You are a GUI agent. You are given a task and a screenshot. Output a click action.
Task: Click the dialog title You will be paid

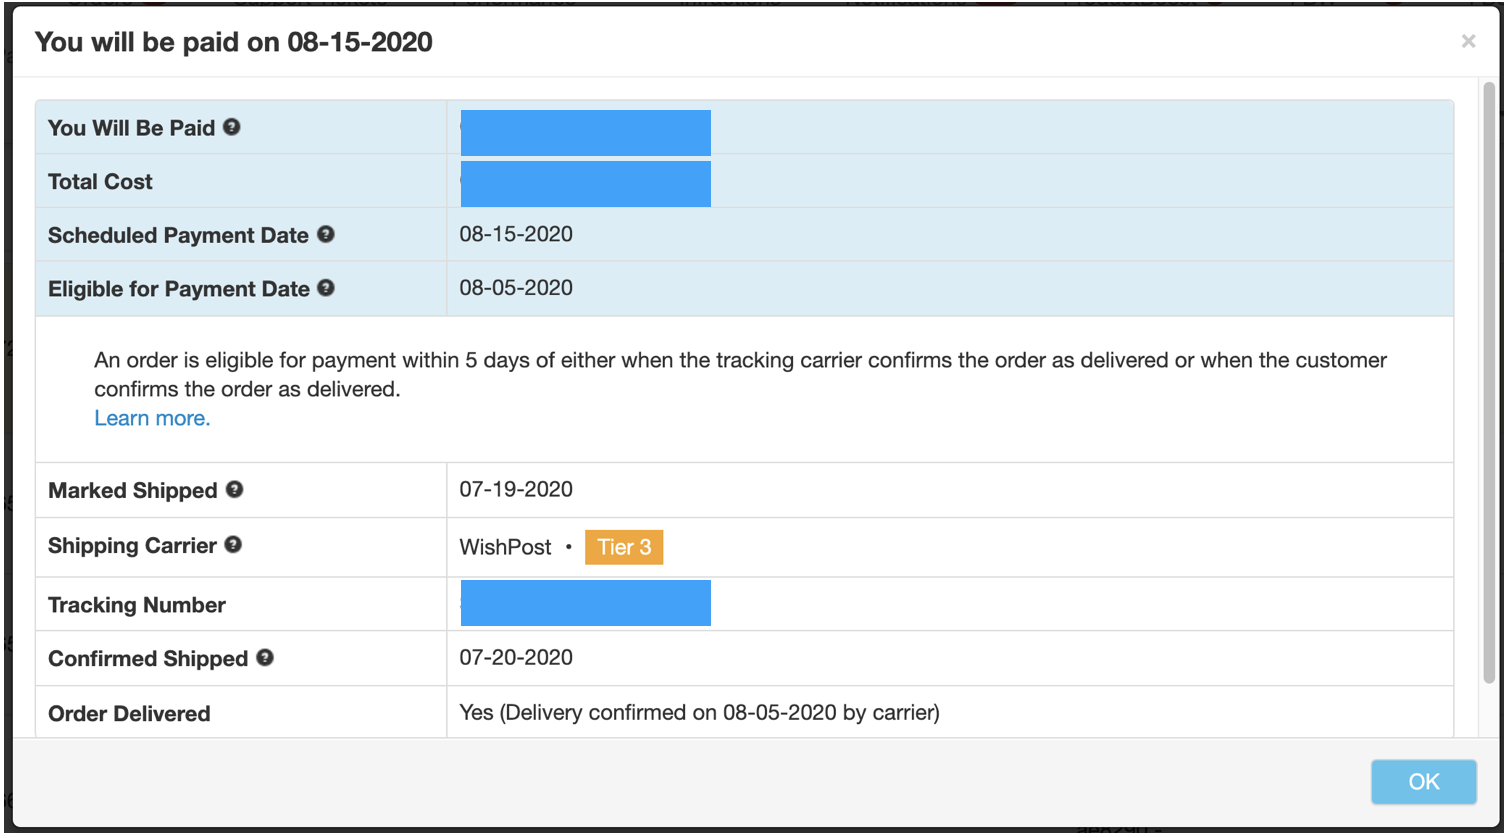click(234, 42)
